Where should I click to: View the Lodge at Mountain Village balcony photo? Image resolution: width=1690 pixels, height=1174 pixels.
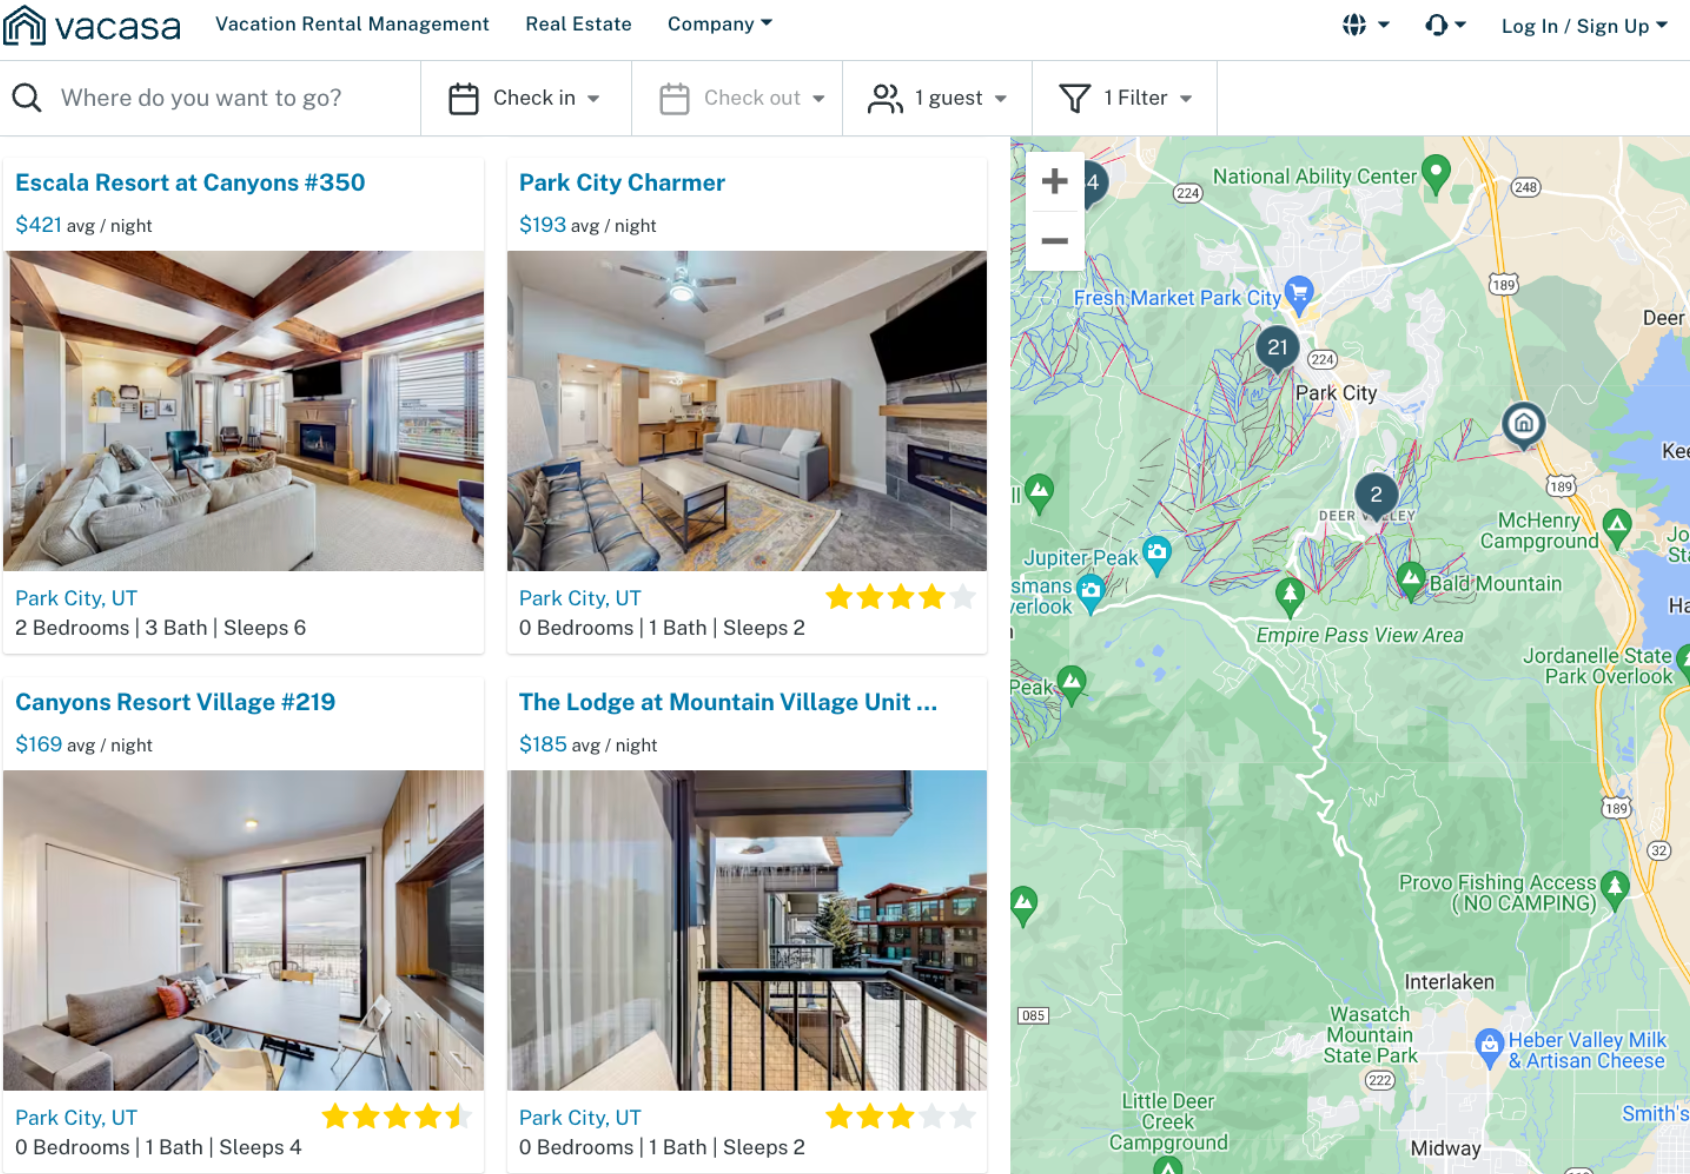(x=747, y=930)
